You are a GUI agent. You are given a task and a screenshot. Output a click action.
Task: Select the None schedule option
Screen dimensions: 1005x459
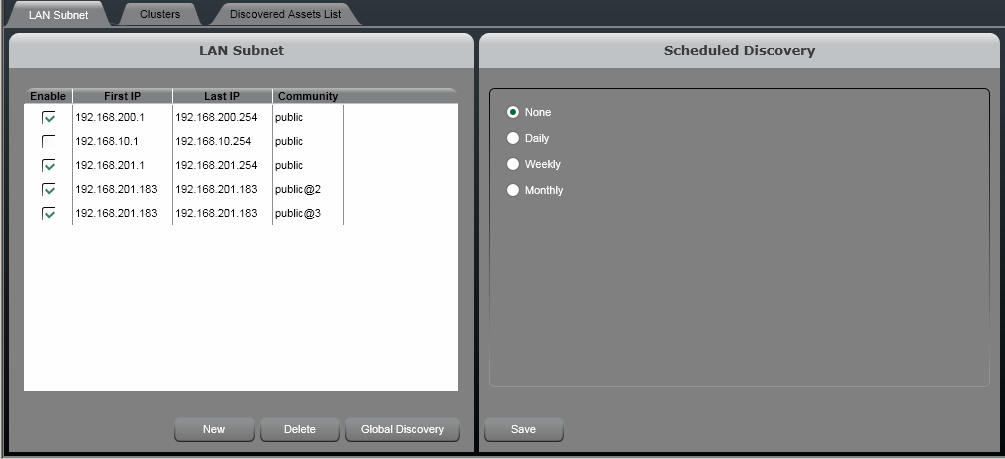[x=514, y=112]
